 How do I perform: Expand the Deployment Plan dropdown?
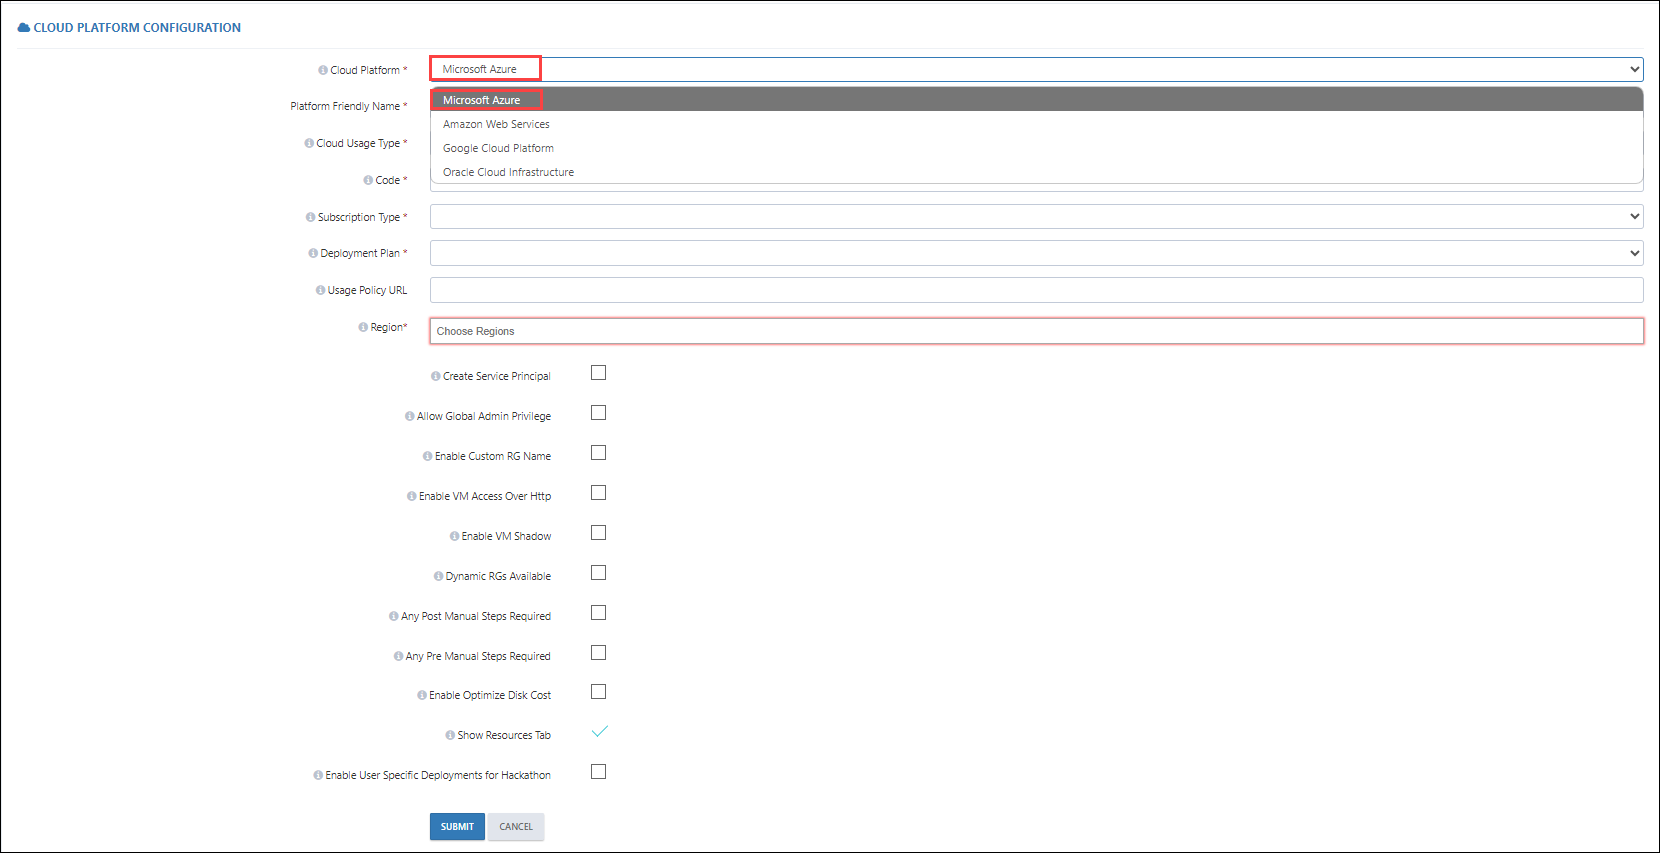coord(1036,253)
